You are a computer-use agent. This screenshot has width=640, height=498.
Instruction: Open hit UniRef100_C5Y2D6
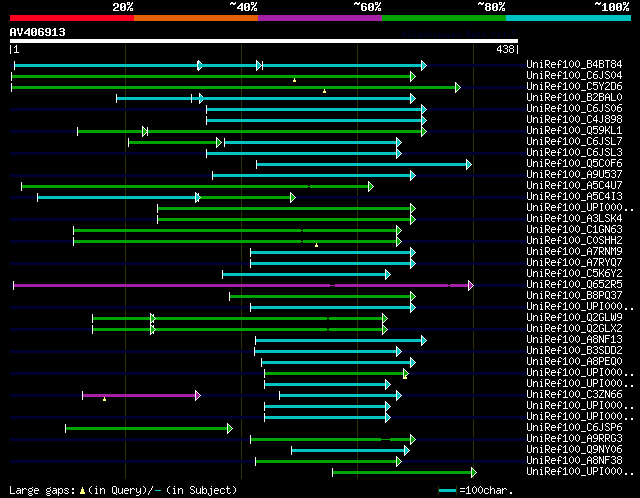point(574,86)
